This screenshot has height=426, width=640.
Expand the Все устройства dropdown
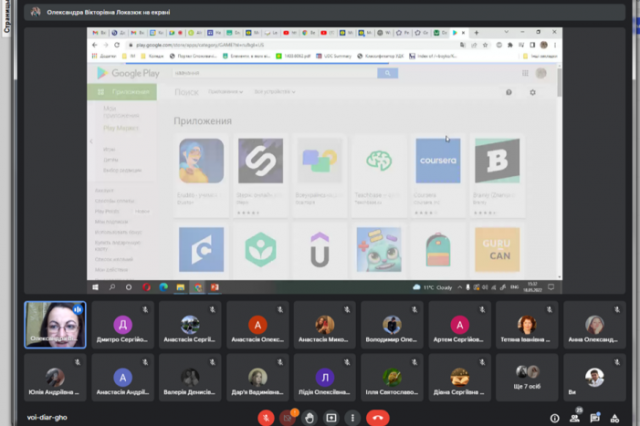point(275,92)
